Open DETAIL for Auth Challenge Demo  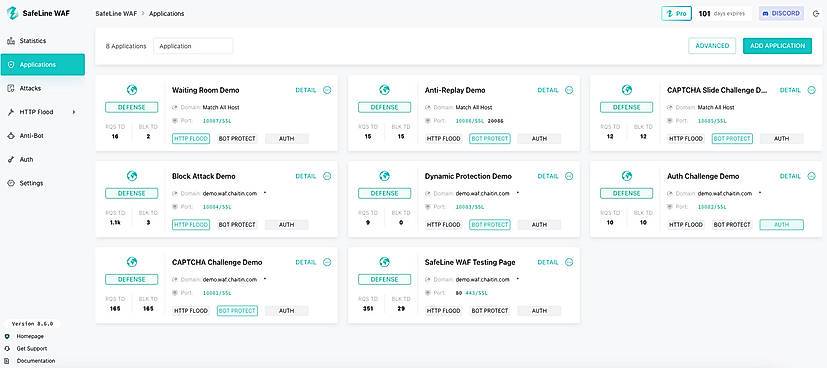pyautogui.click(x=790, y=176)
